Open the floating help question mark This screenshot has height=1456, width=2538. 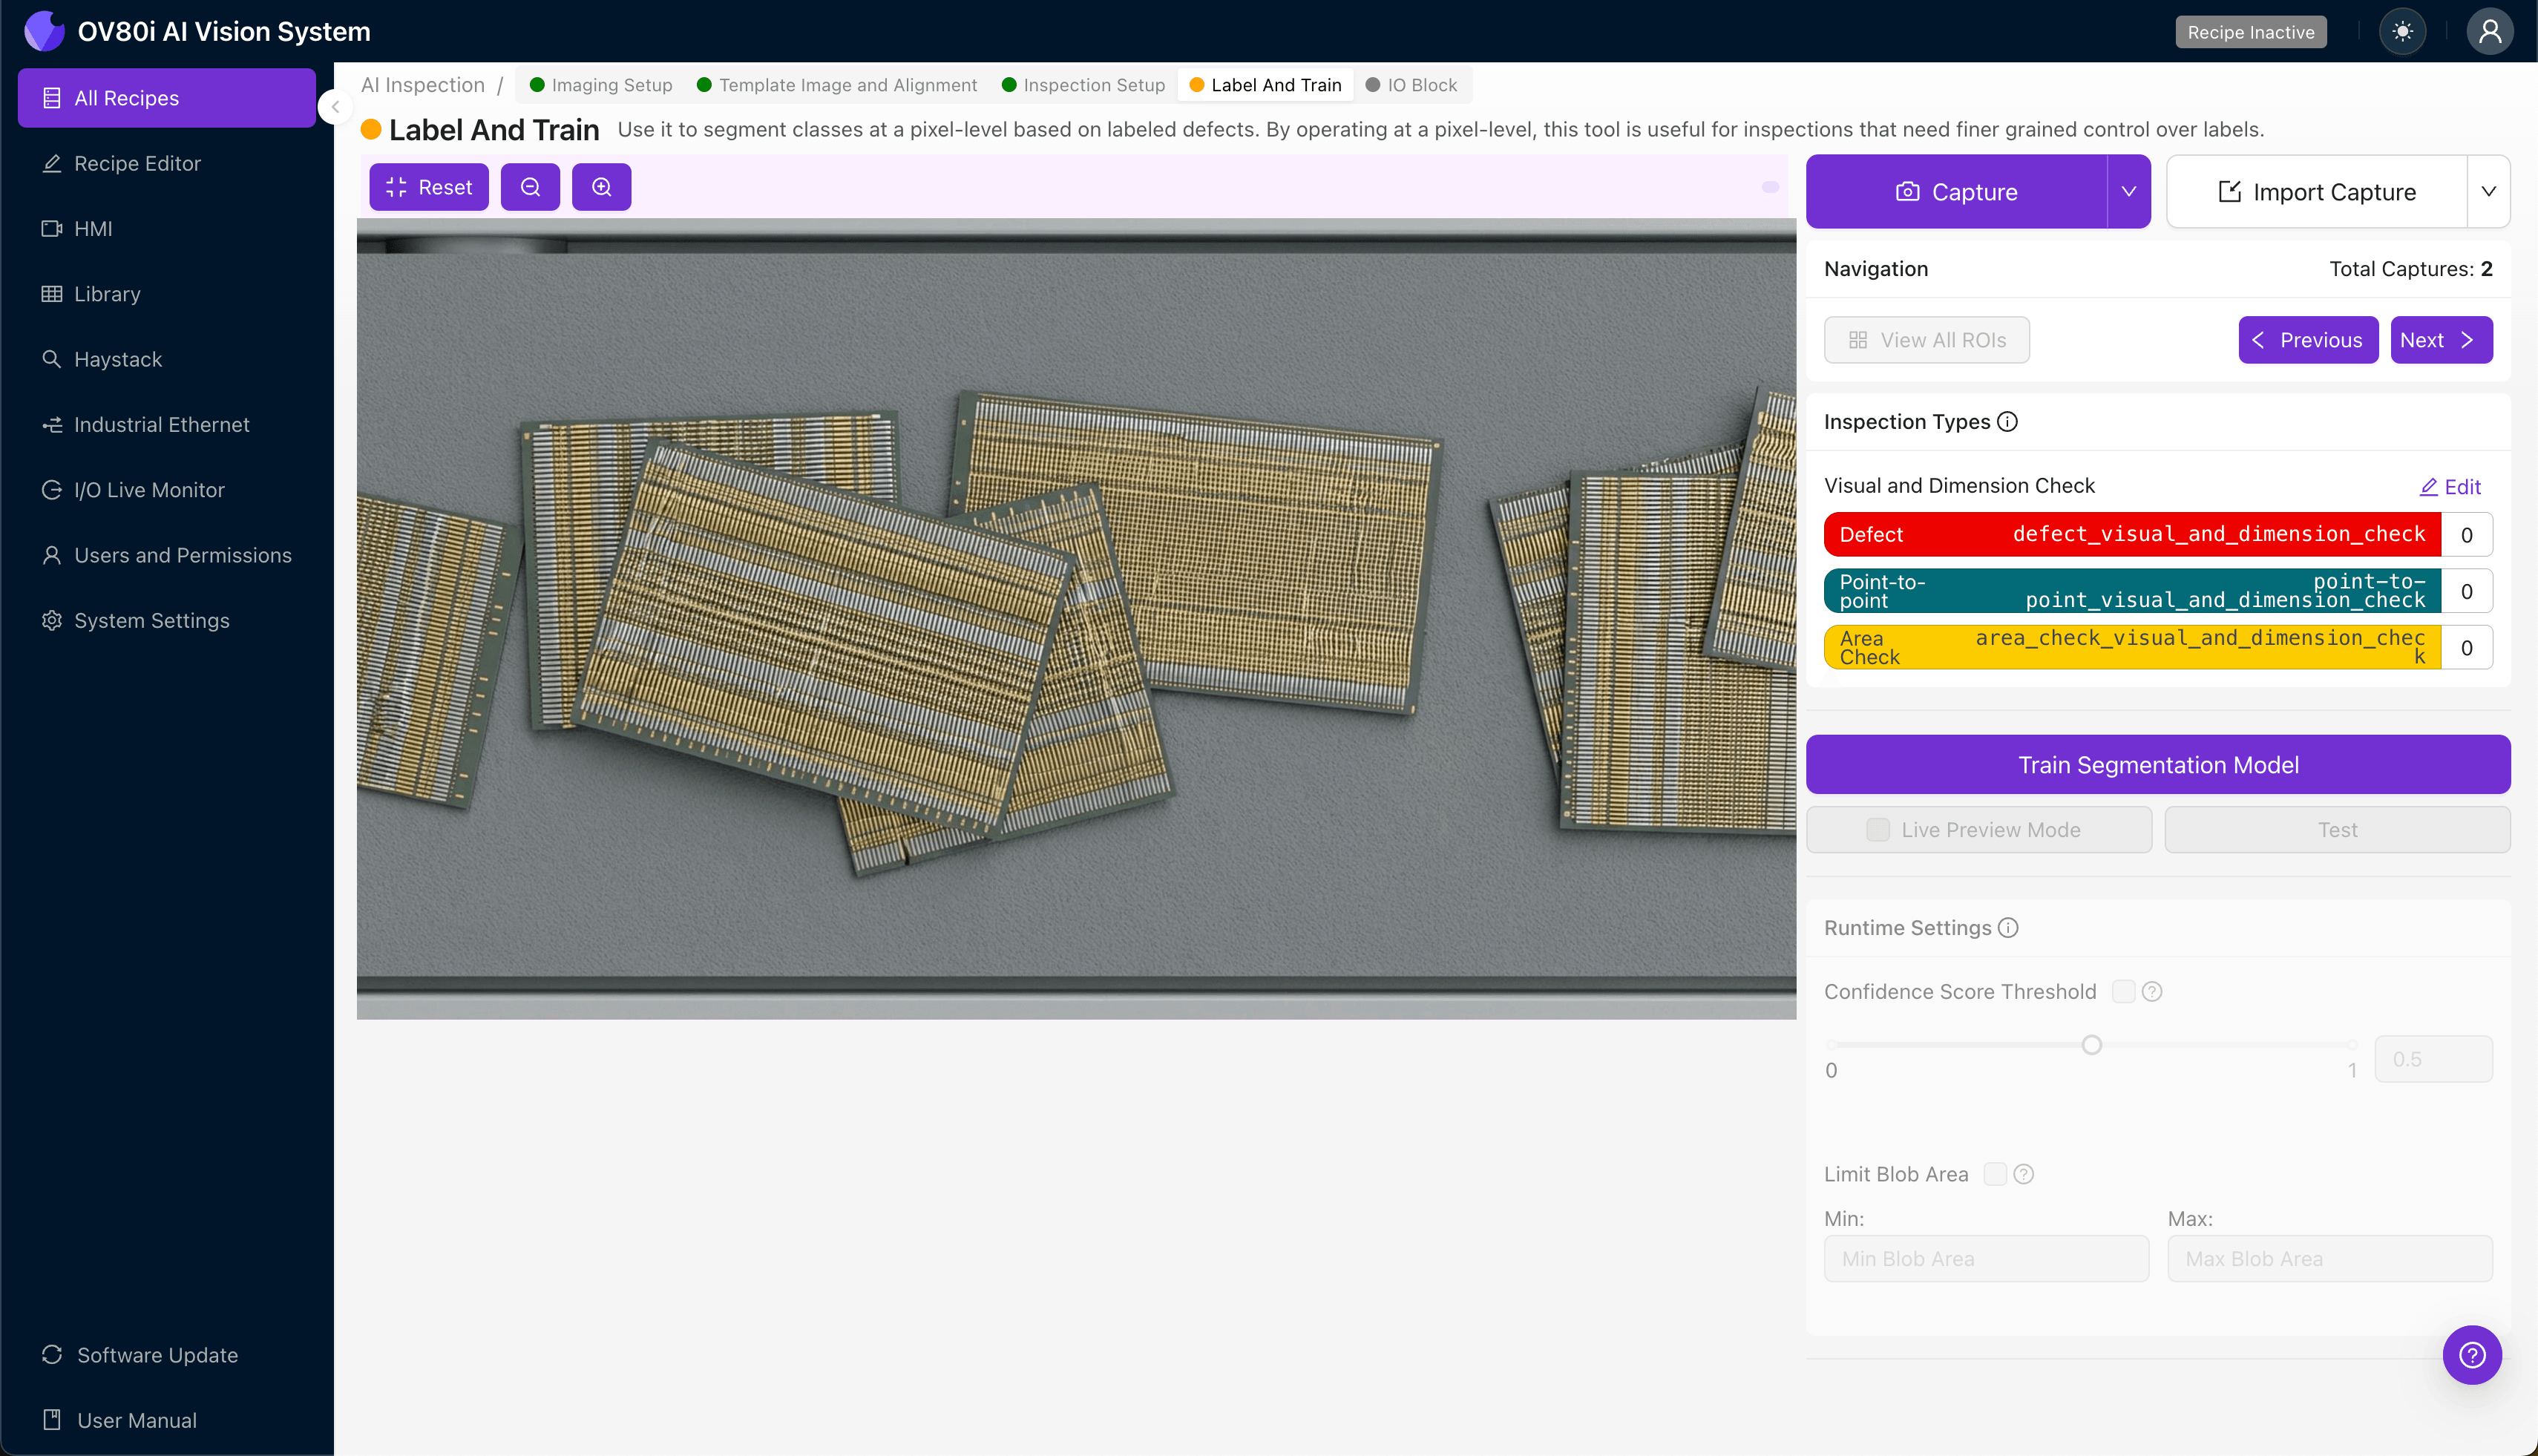pos(2472,1354)
